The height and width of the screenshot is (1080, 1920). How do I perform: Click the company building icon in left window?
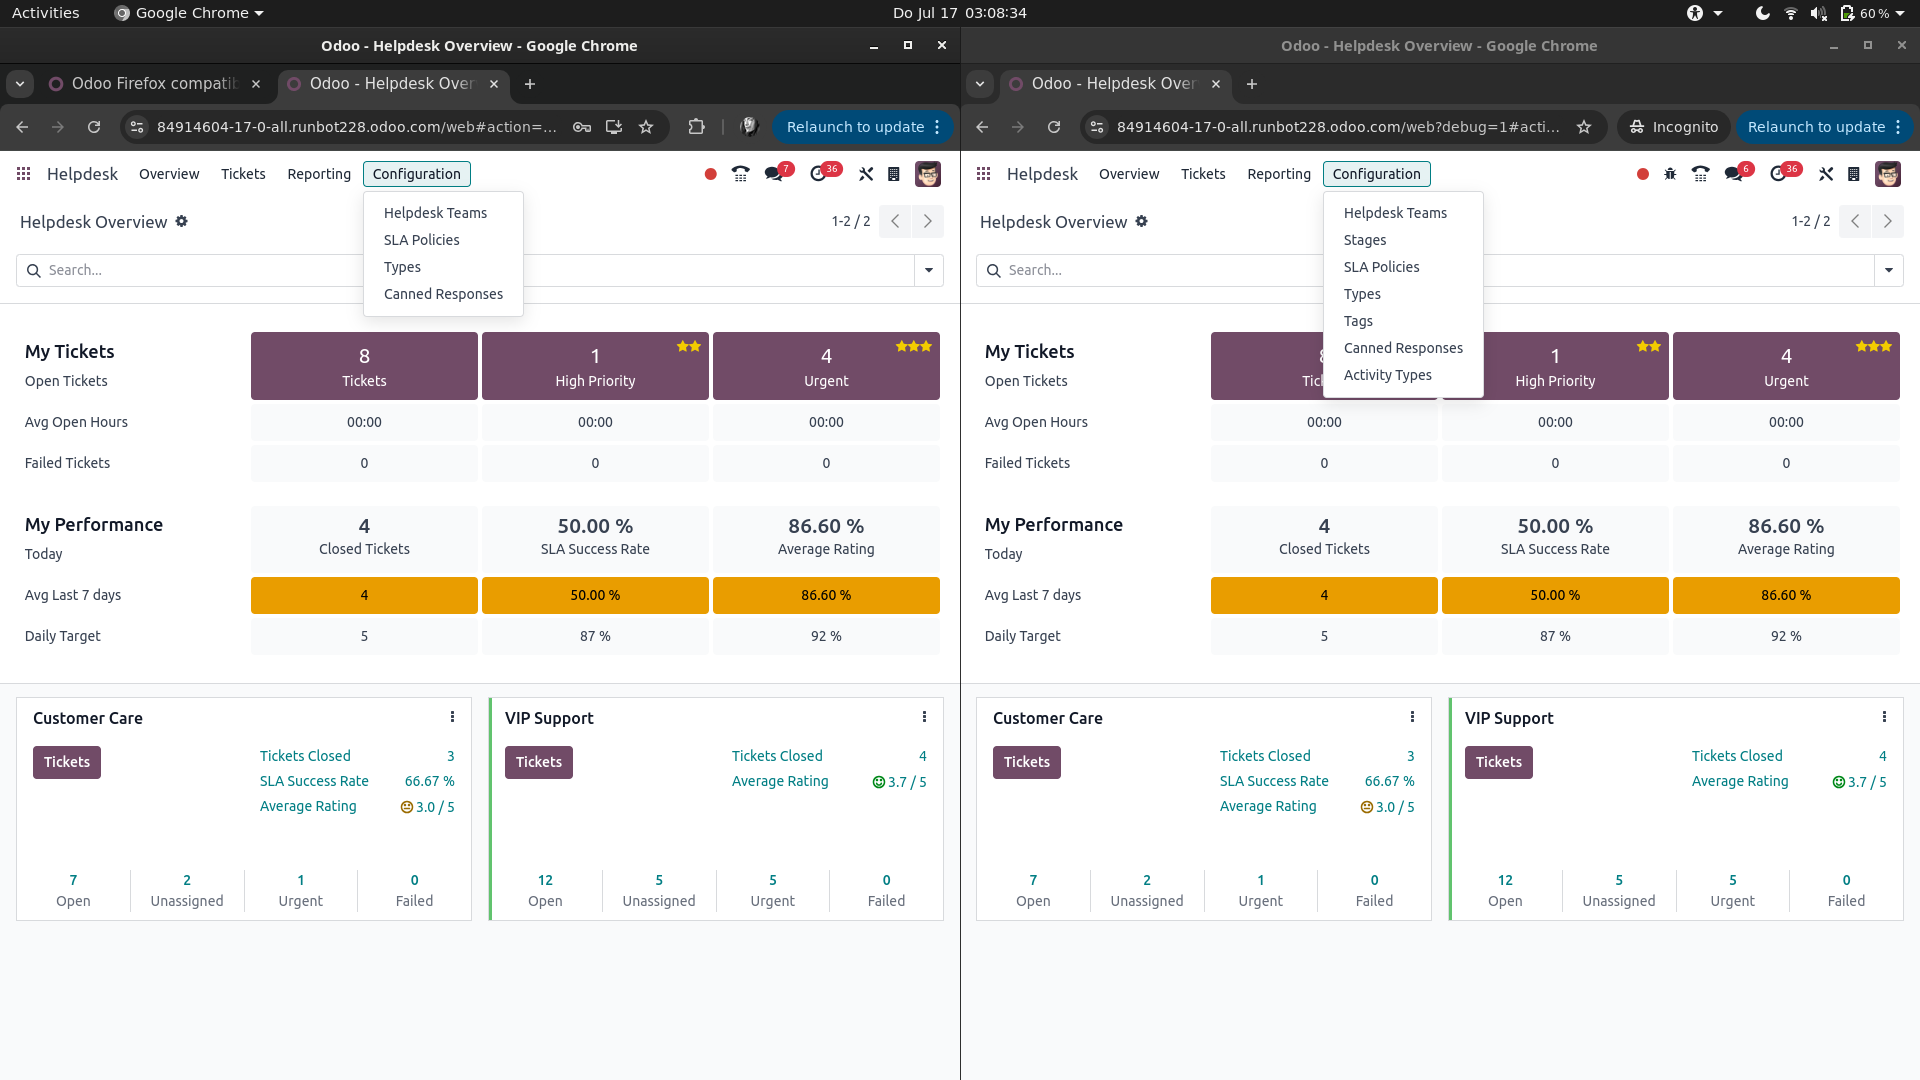pos(894,174)
